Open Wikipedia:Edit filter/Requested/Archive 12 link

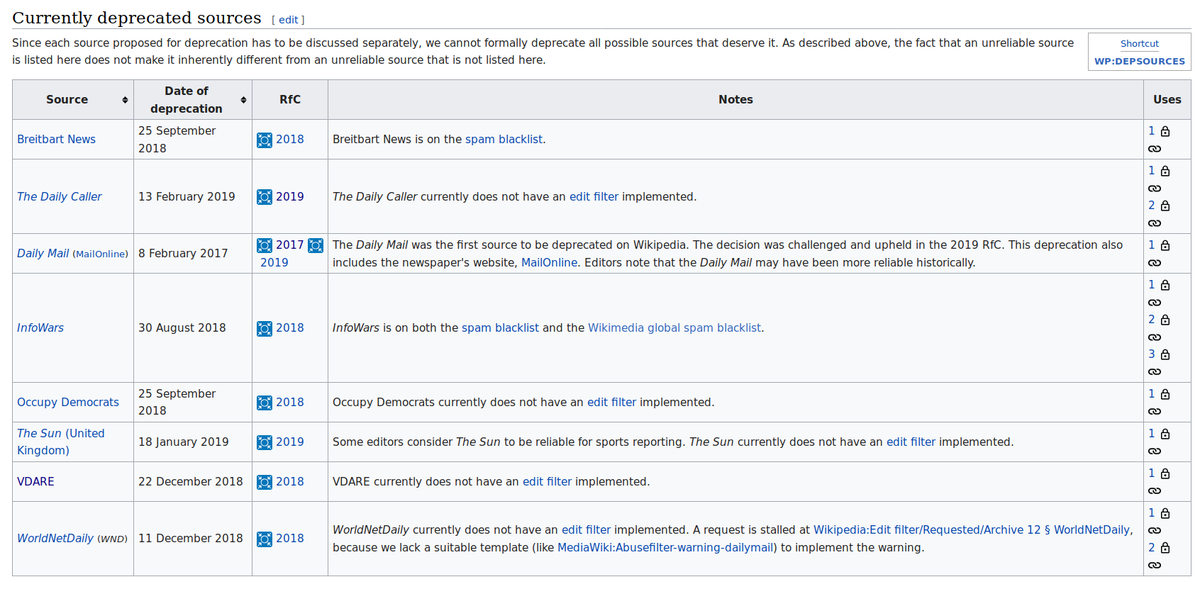pyautogui.click(x=972, y=530)
